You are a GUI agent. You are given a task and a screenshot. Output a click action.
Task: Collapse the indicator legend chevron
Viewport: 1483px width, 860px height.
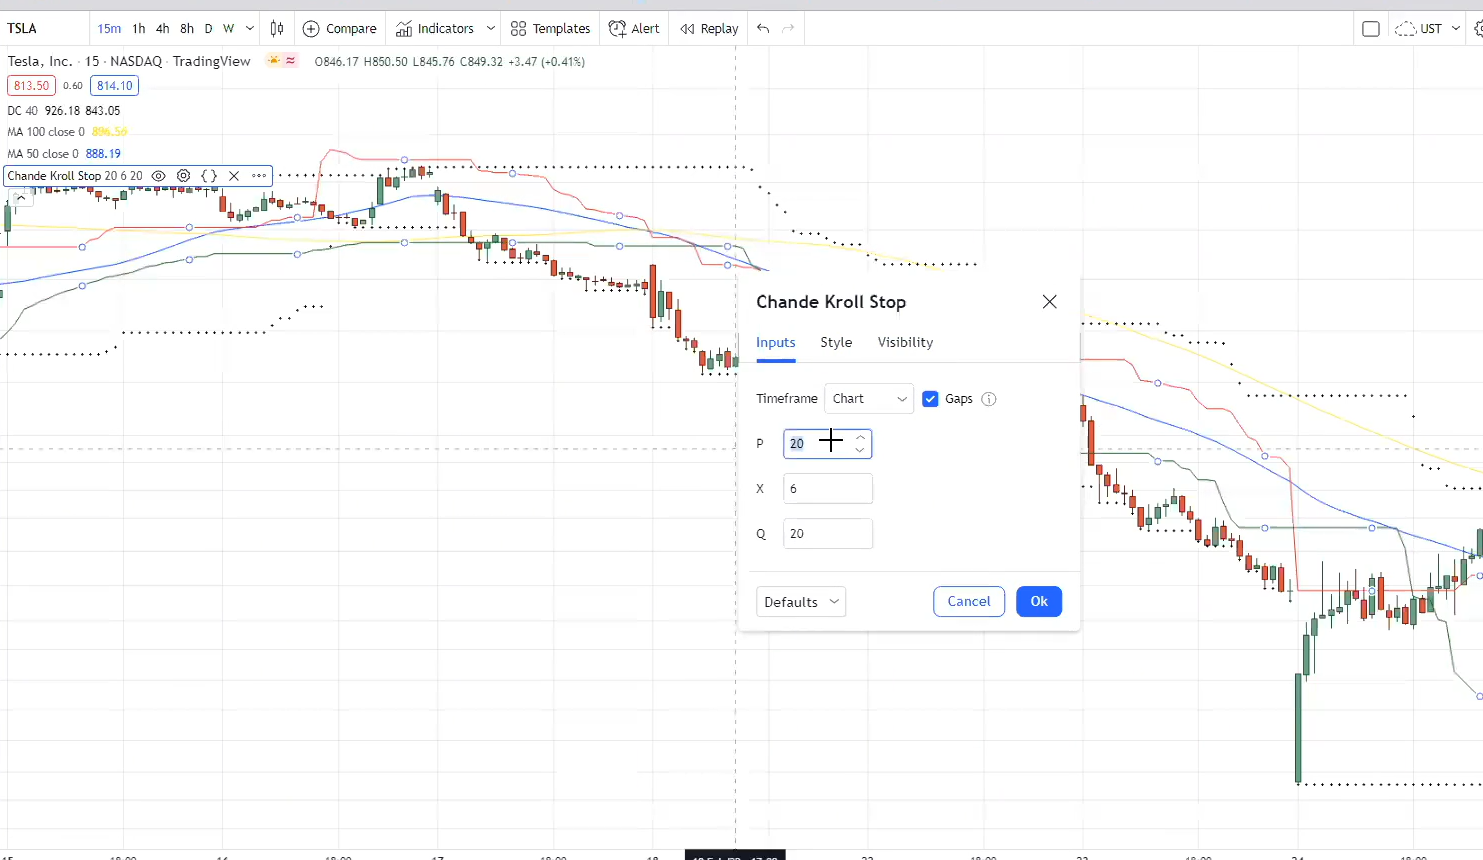(20, 198)
